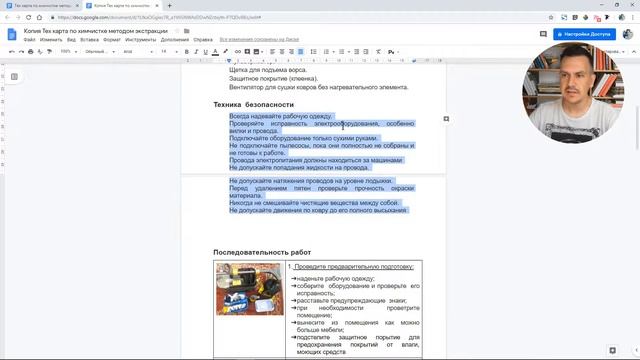Open the comment history icon
640x360 pixels.
point(543,34)
